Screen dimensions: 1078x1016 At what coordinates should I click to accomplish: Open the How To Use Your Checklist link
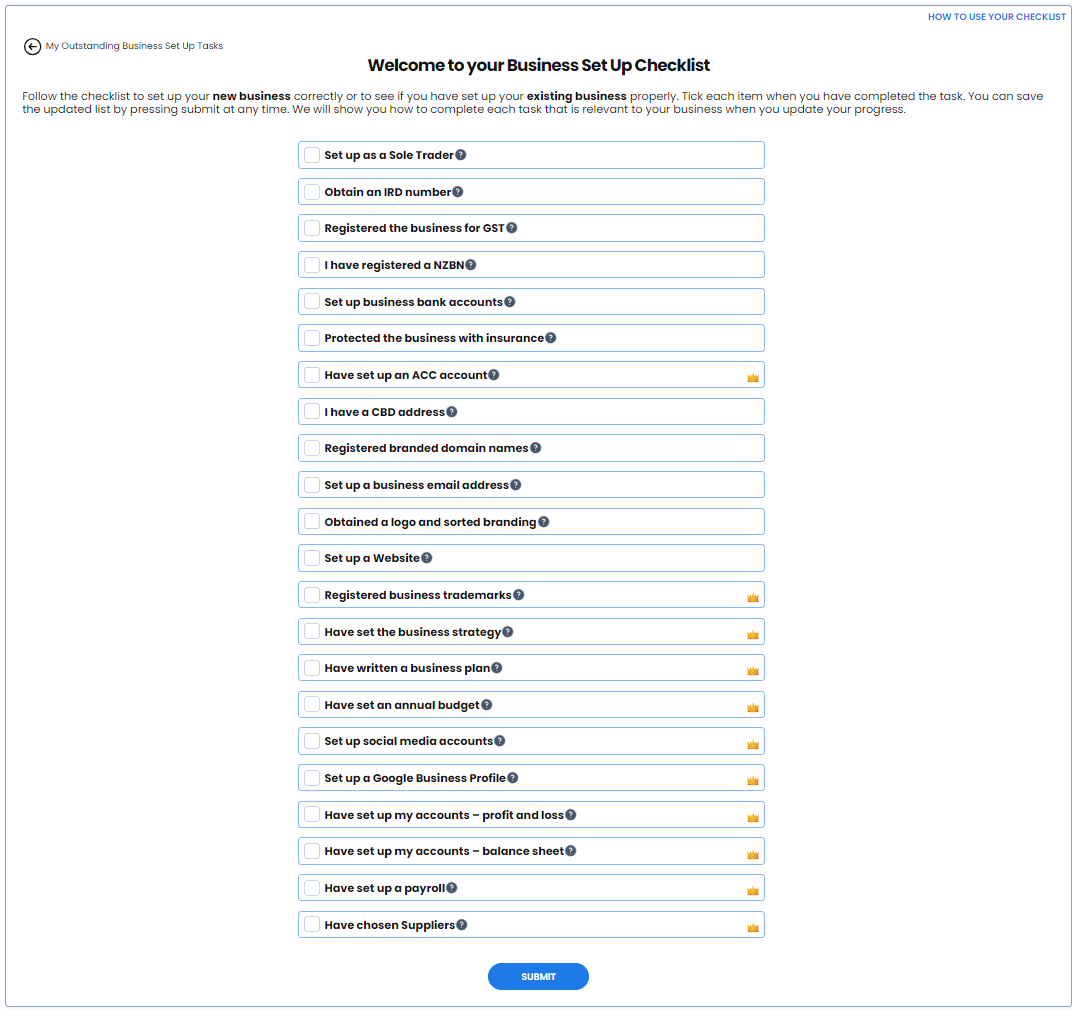[996, 16]
